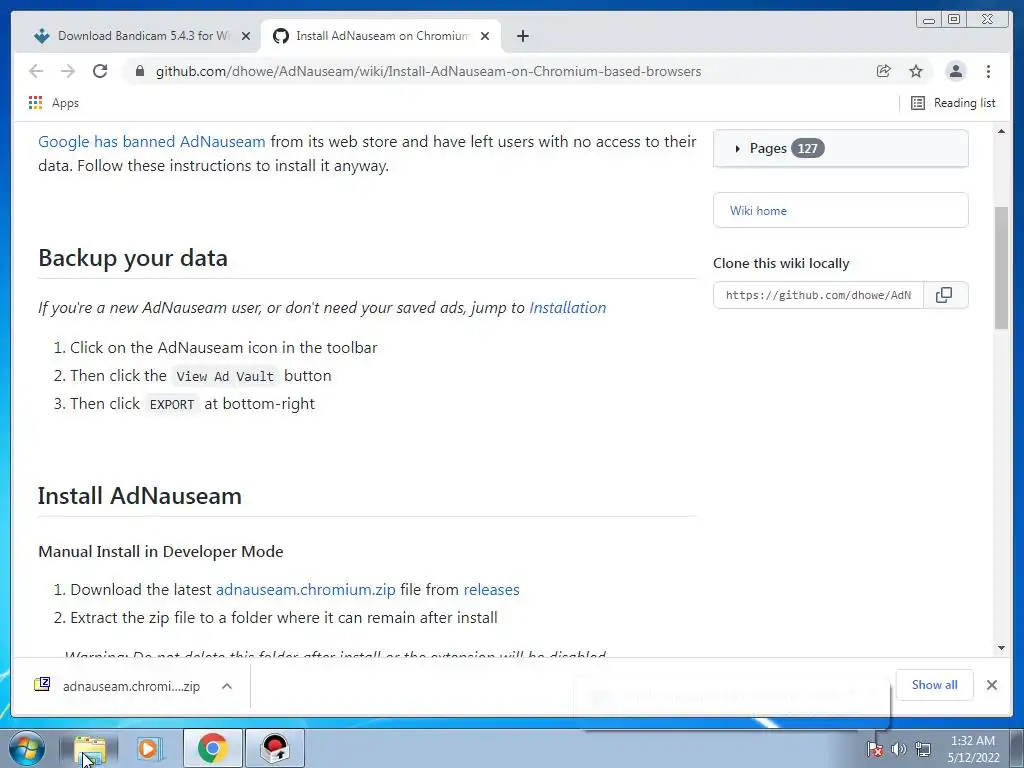Bookmark this tab with the star icon

(916, 71)
